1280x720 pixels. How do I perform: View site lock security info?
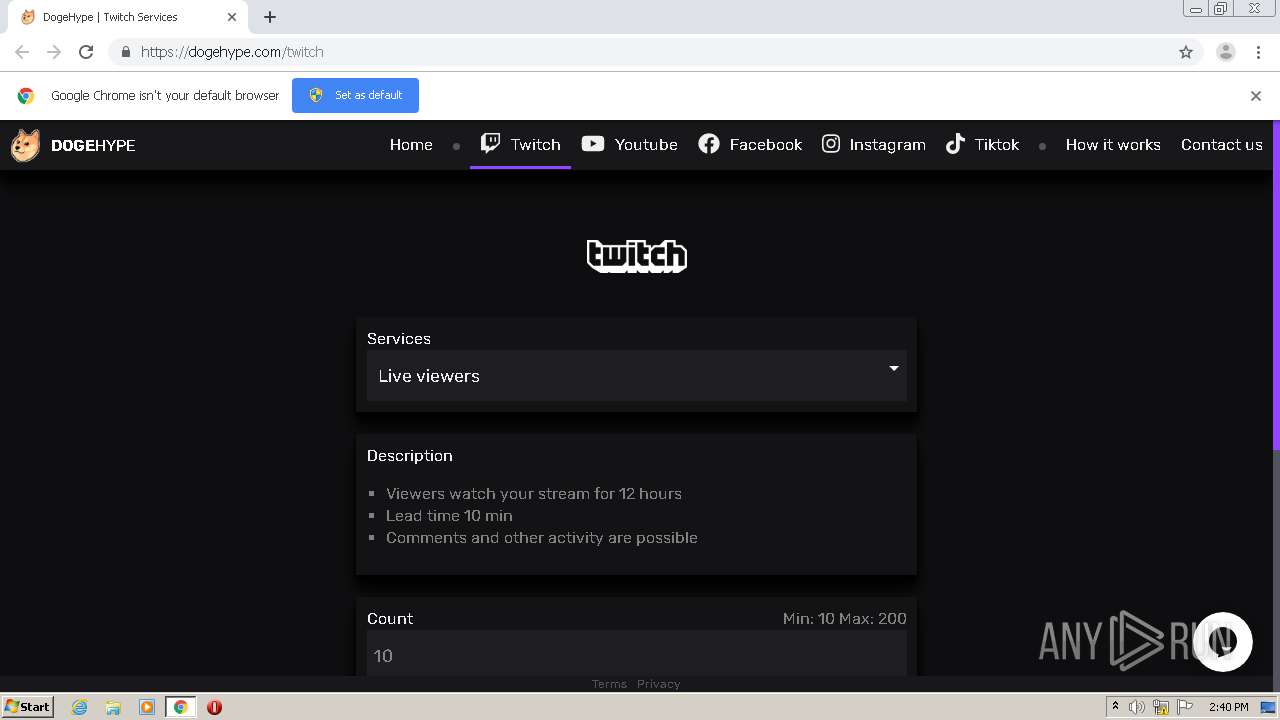[125, 52]
